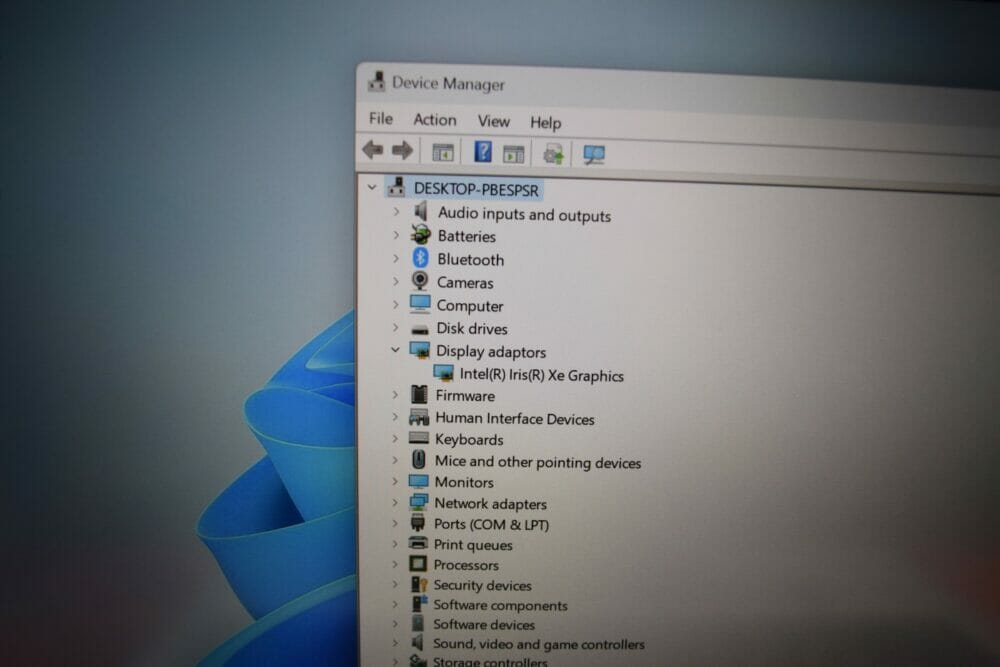Click the Display adaptors category icon

(x=420, y=350)
